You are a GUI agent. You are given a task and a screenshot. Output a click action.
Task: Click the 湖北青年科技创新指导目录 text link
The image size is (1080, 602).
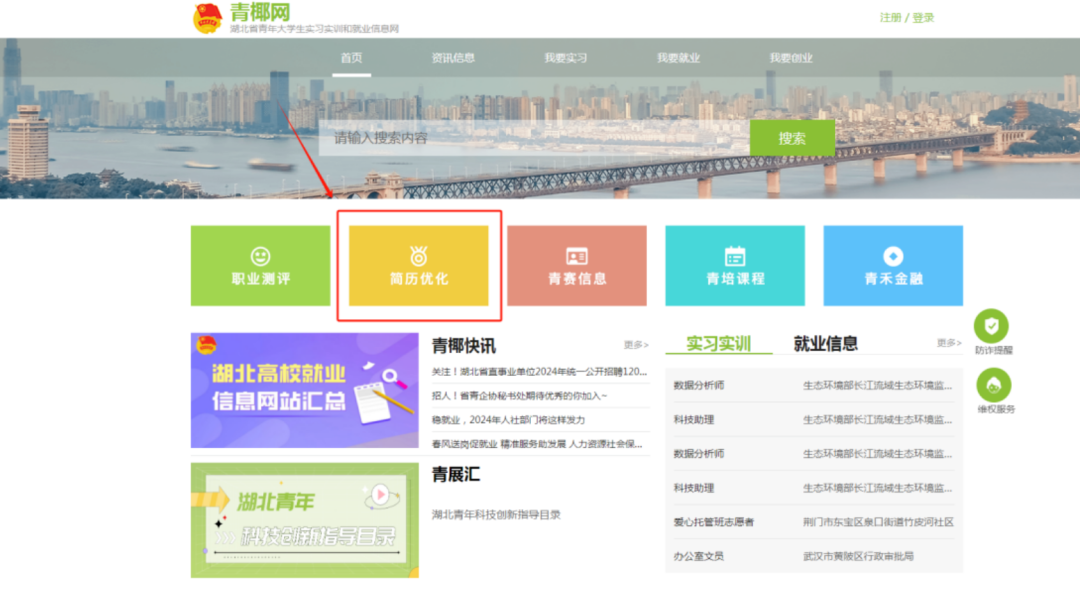pyautogui.click(x=496, y=515)
